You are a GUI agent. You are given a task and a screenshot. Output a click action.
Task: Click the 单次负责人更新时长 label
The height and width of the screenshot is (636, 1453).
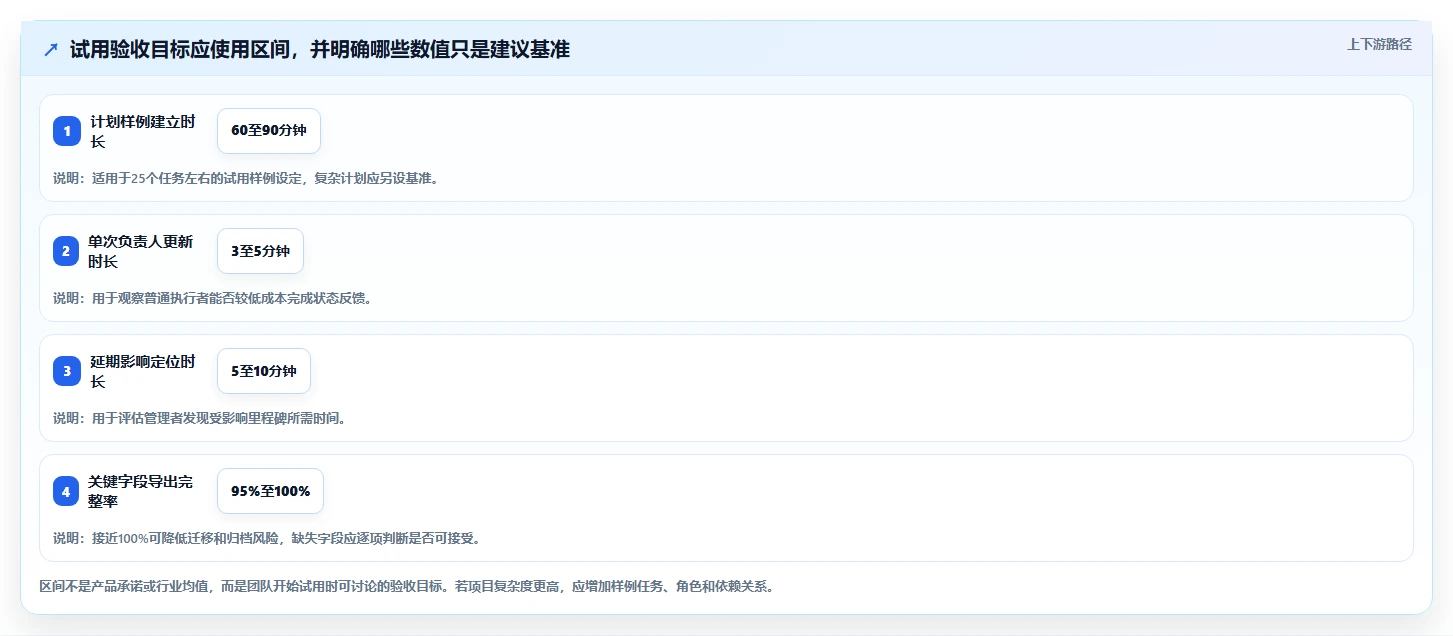141,251
